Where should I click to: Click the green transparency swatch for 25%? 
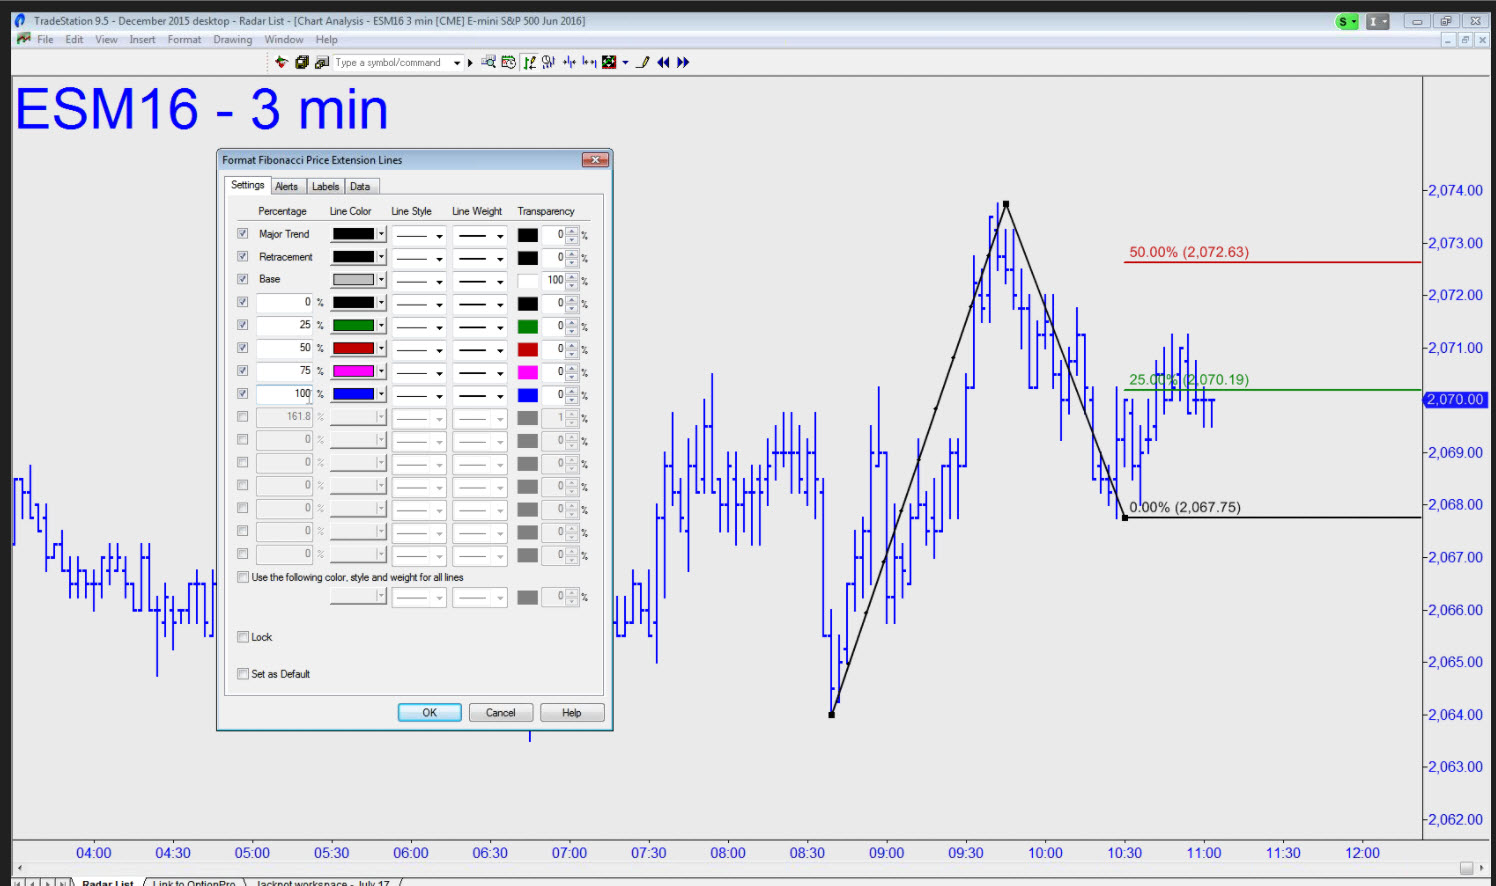tap(528, 327)
